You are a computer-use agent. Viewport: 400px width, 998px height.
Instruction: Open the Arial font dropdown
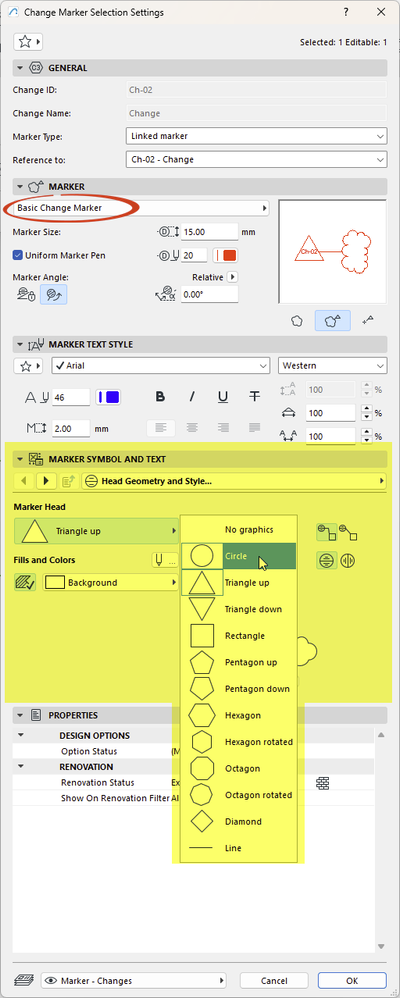160,366
